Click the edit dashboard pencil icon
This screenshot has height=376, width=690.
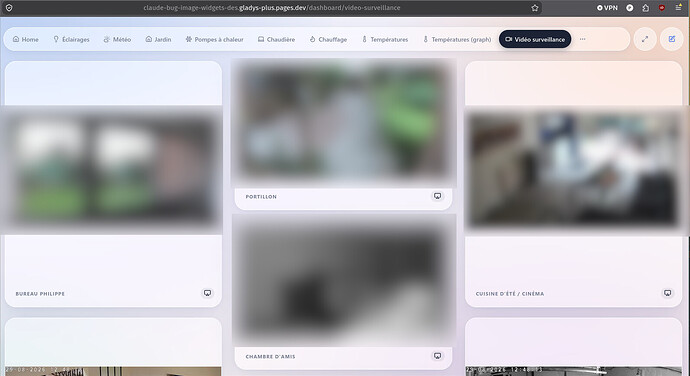pyautogui.click(x=672, y=39)
